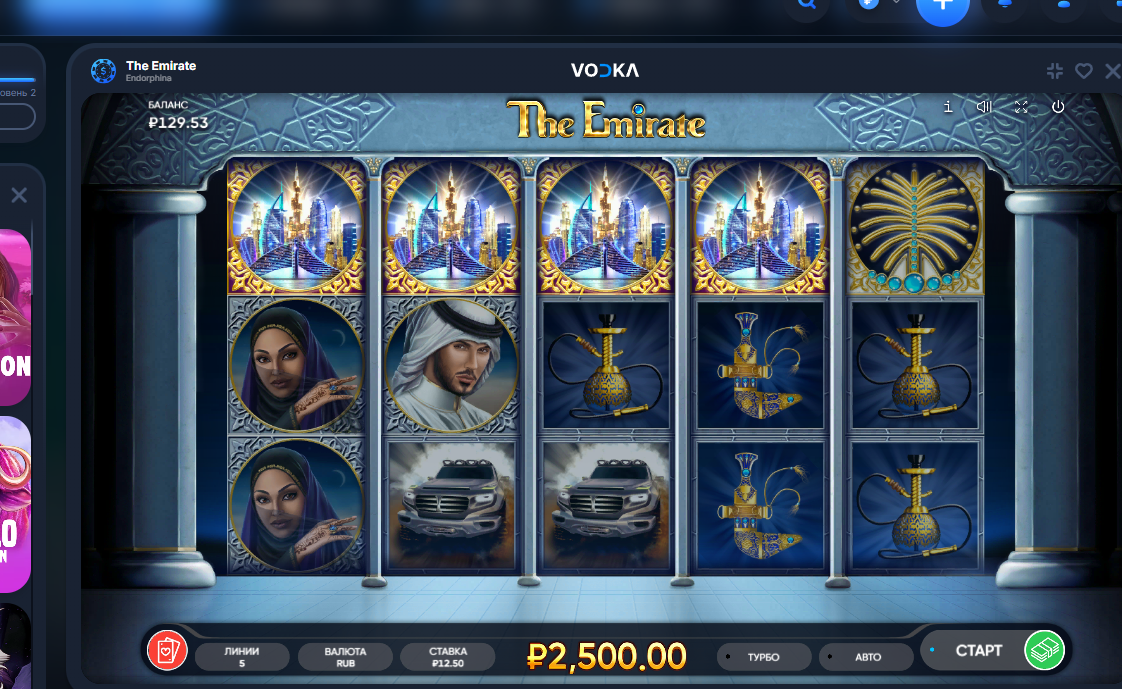1122x689 pixels.
Task: Toggle the АВТО autoplay mode
Action: point(867,657)
